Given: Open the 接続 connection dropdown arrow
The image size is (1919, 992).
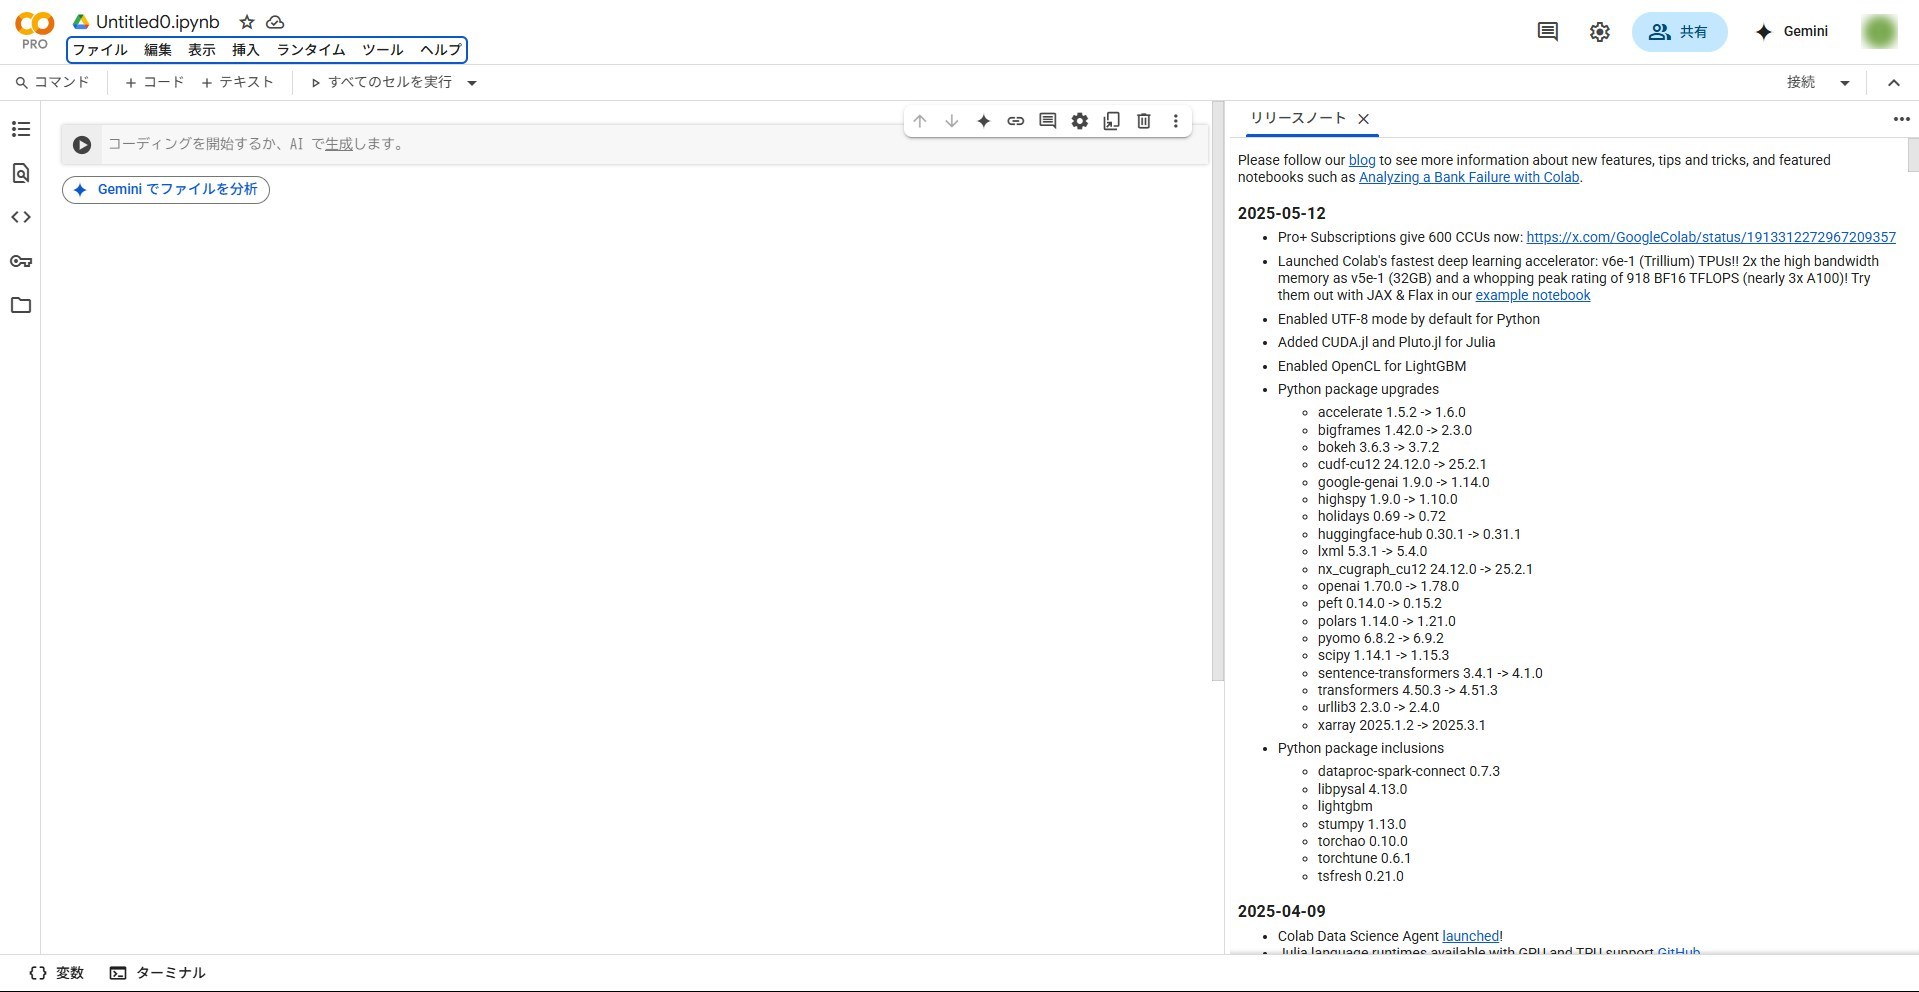Looking at the screenshot, I should tap(1844, 83).
